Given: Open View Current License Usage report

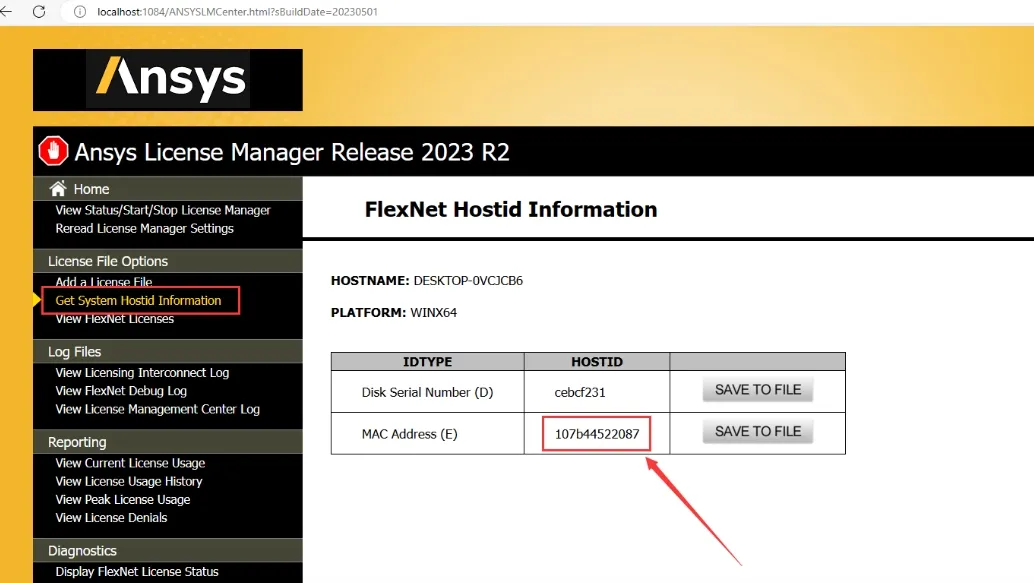Looking at the screenshot, I should pyautogui.click(x=131, y=464).
